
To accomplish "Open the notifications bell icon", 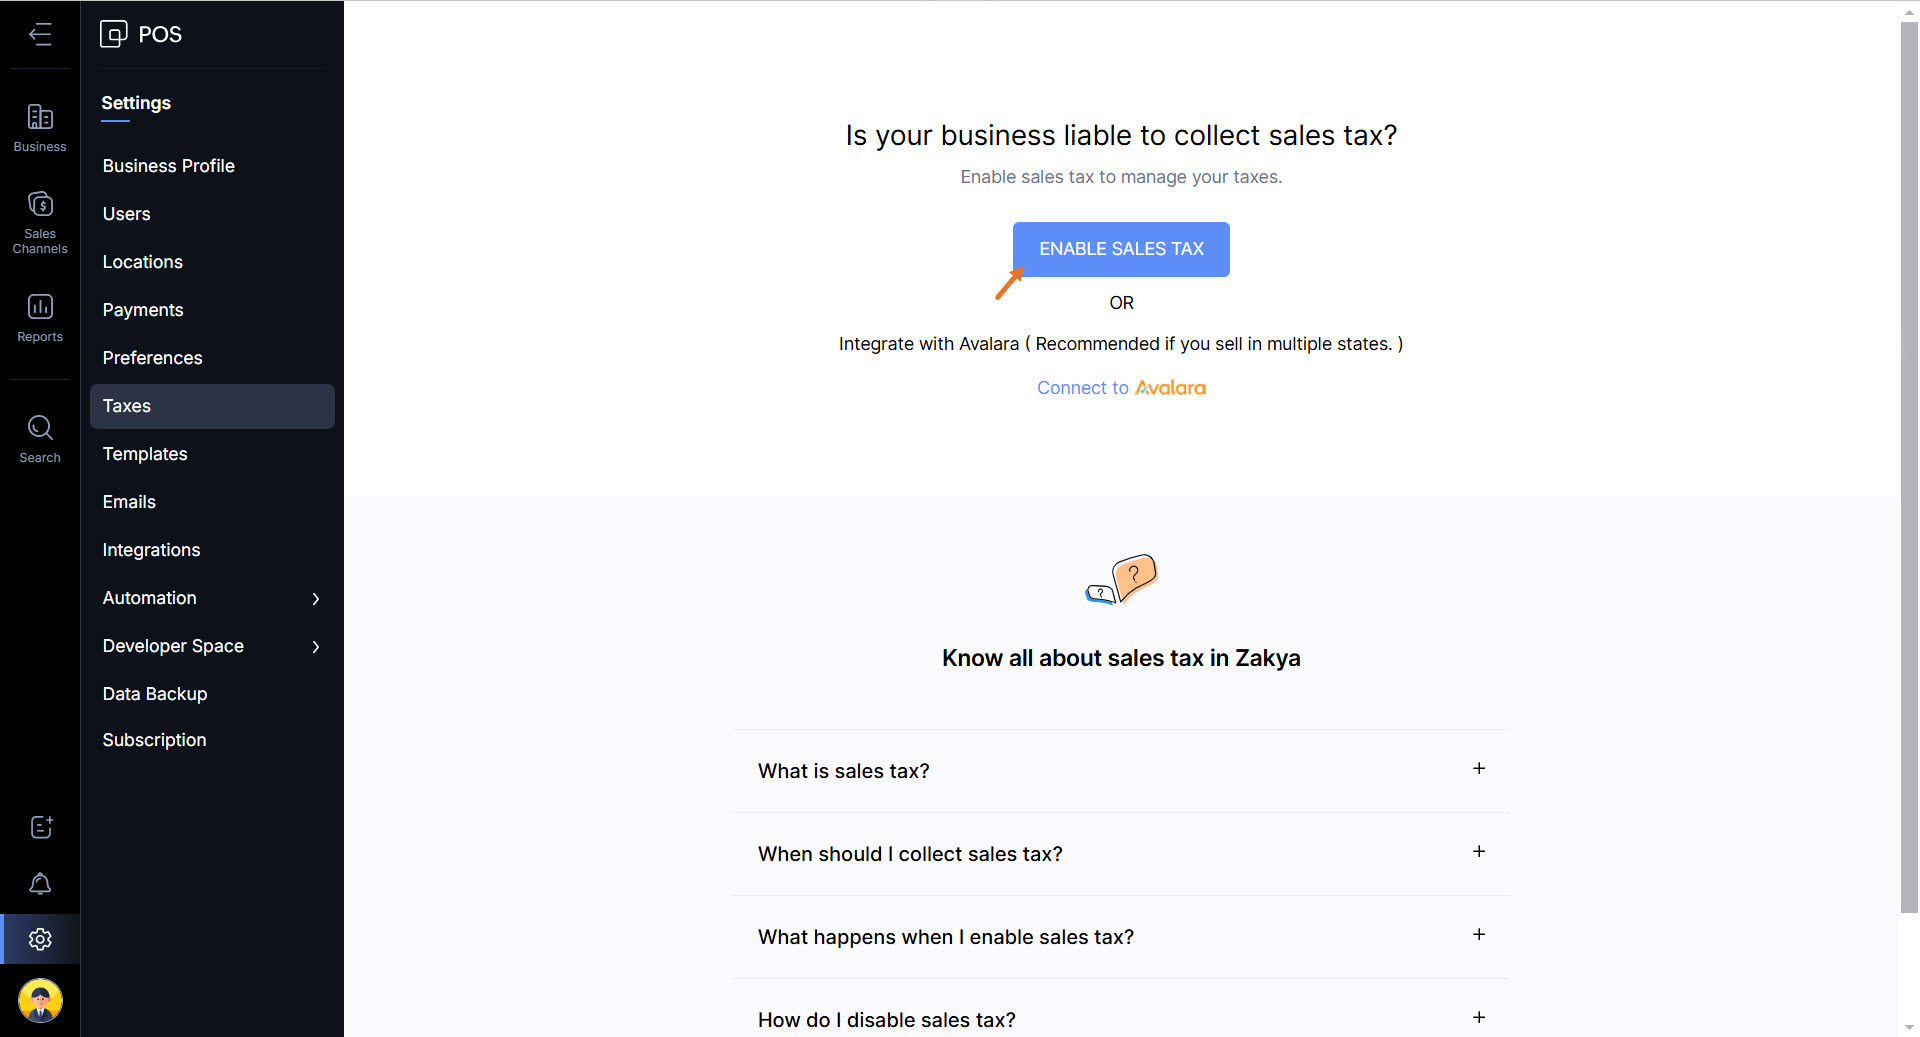I will coord(40,884).
